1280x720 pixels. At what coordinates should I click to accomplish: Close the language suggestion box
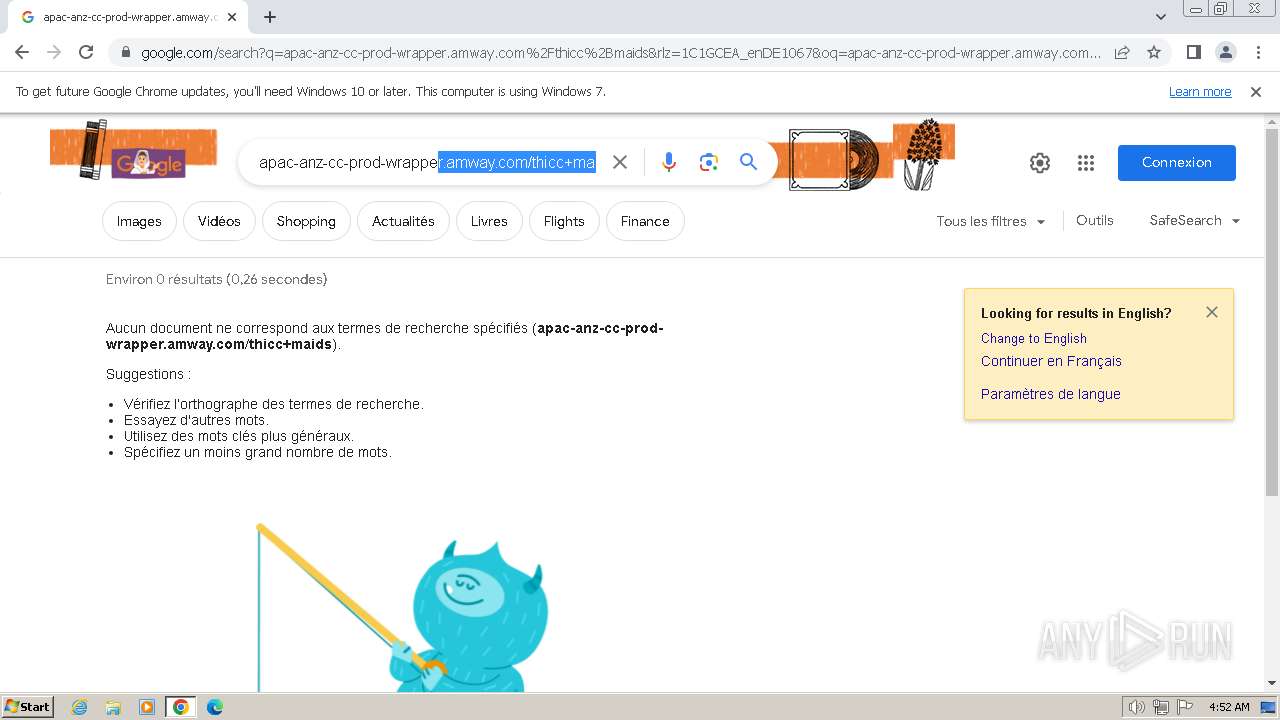click(1212, 312)
